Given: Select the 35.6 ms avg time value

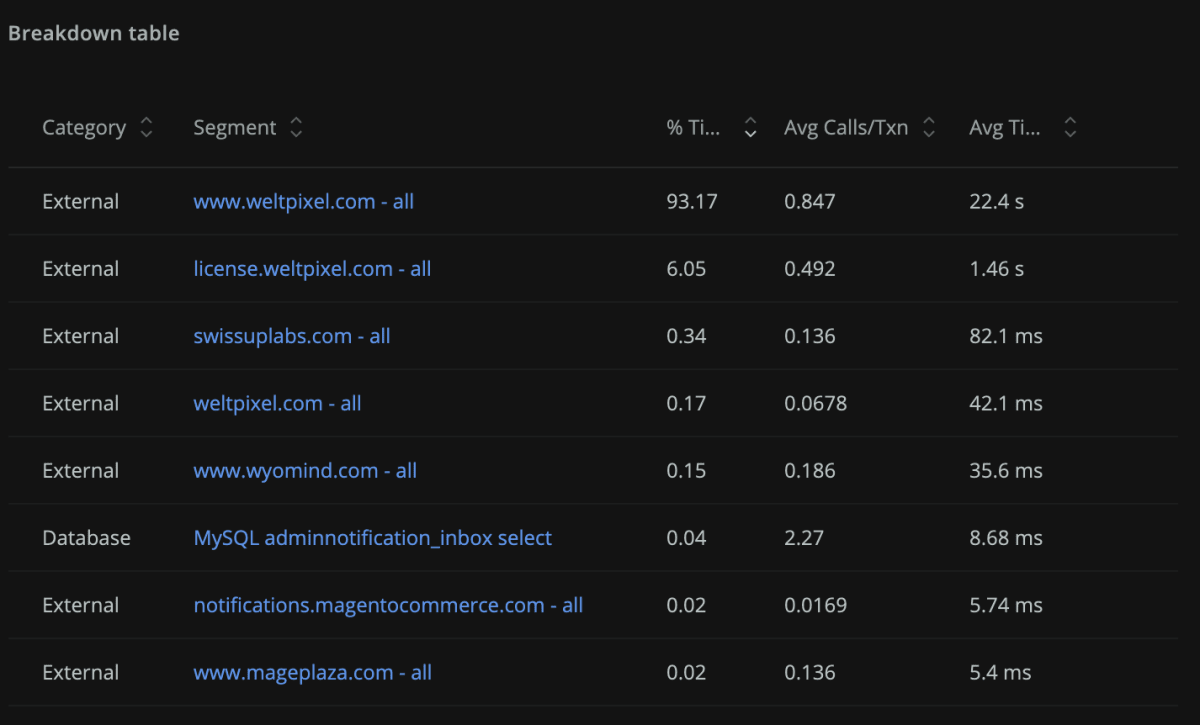Looking at the screenshot, I should coord(1006,471).
